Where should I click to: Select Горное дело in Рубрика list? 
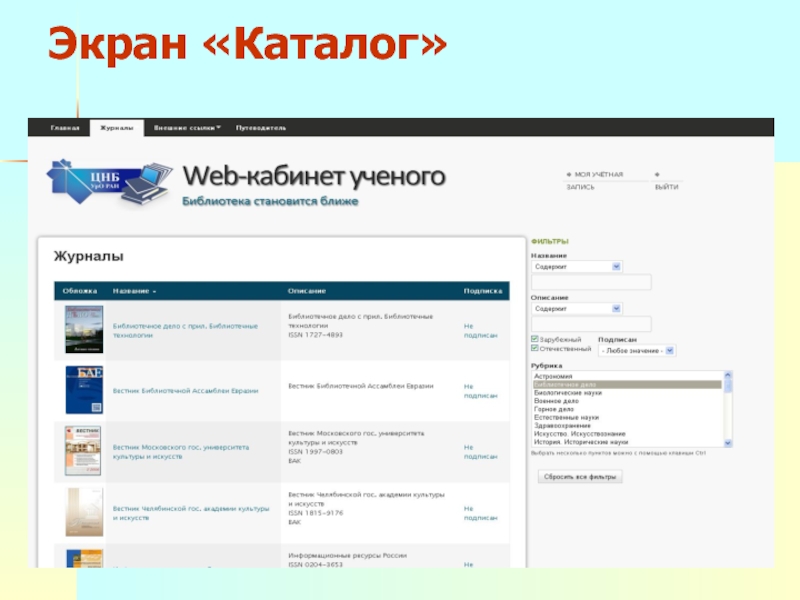627,409
